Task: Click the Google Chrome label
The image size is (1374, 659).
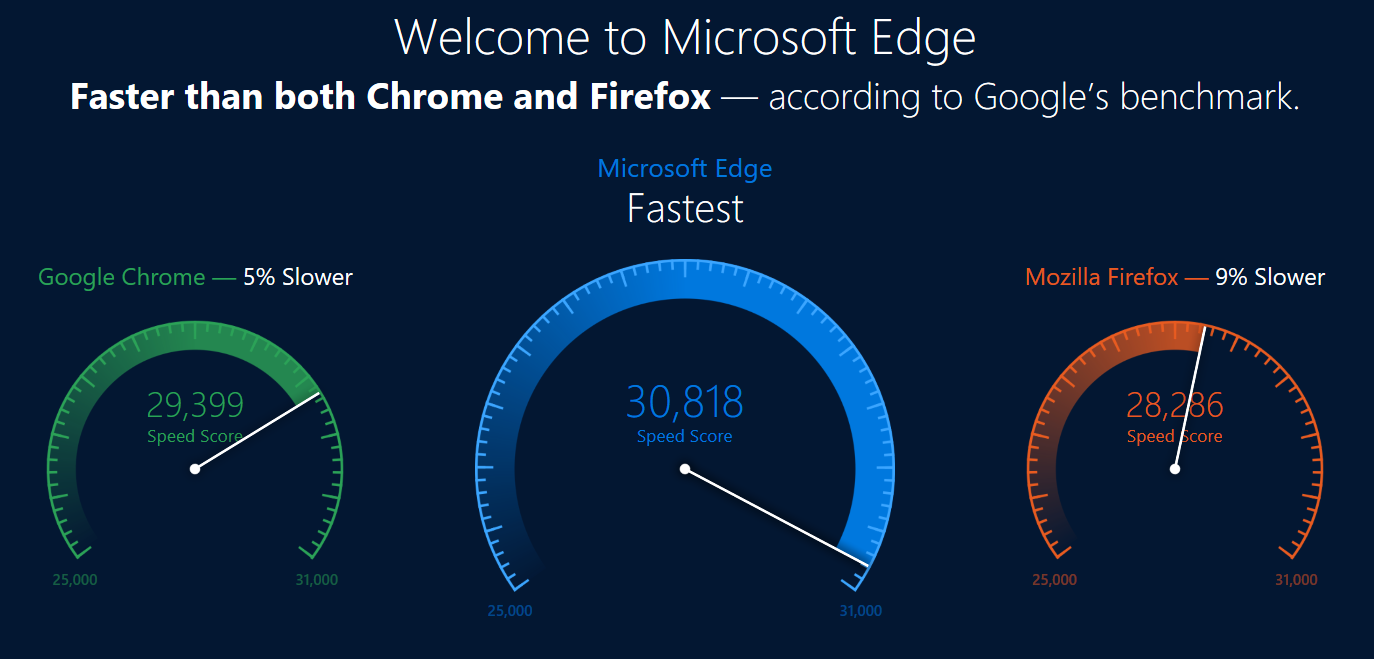Action: [122, 277]
